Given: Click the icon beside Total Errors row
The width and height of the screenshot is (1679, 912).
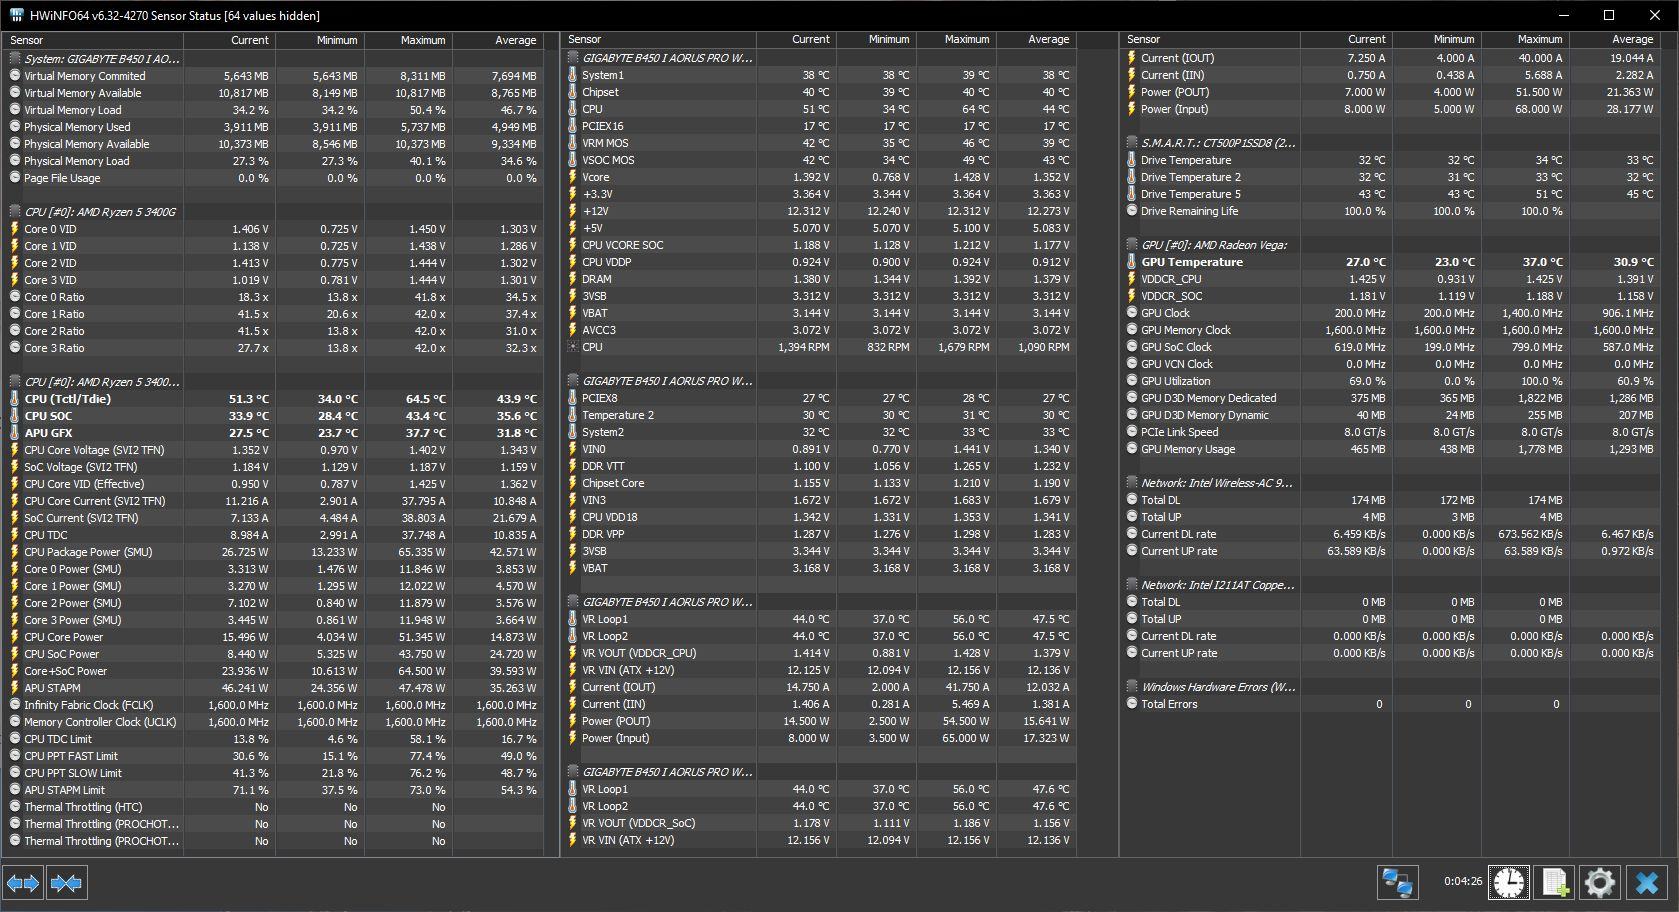Looking at the screenshot, I should 1132,704.
